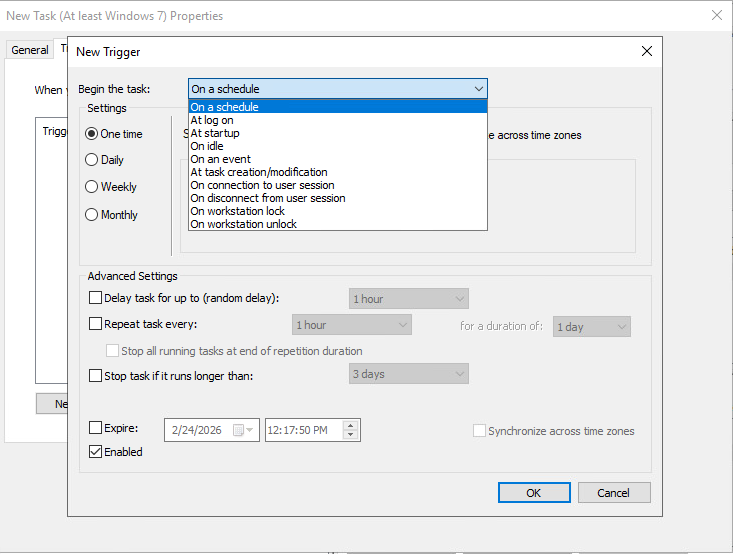The width and height of the screenshot is (733, 554).
Task: Open the Repeat task every 1 hour dropdown
Action: click(352, 325)
